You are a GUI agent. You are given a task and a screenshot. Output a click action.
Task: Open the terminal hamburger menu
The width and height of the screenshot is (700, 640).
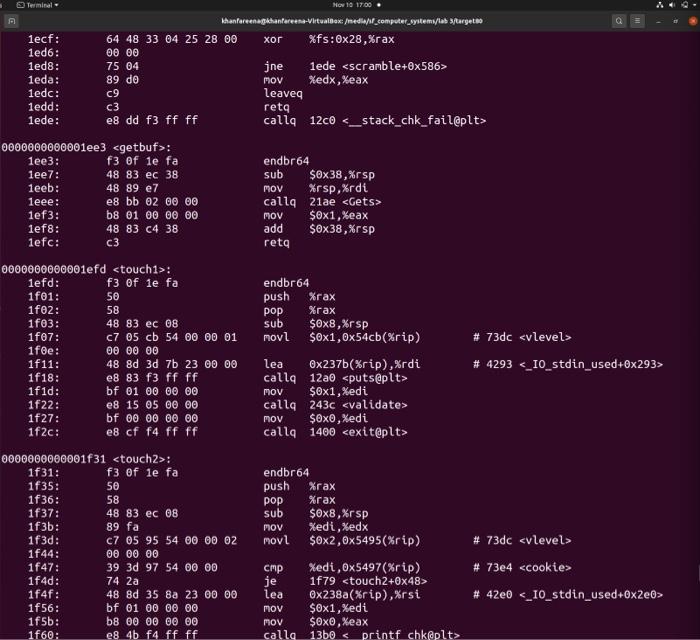638,21
